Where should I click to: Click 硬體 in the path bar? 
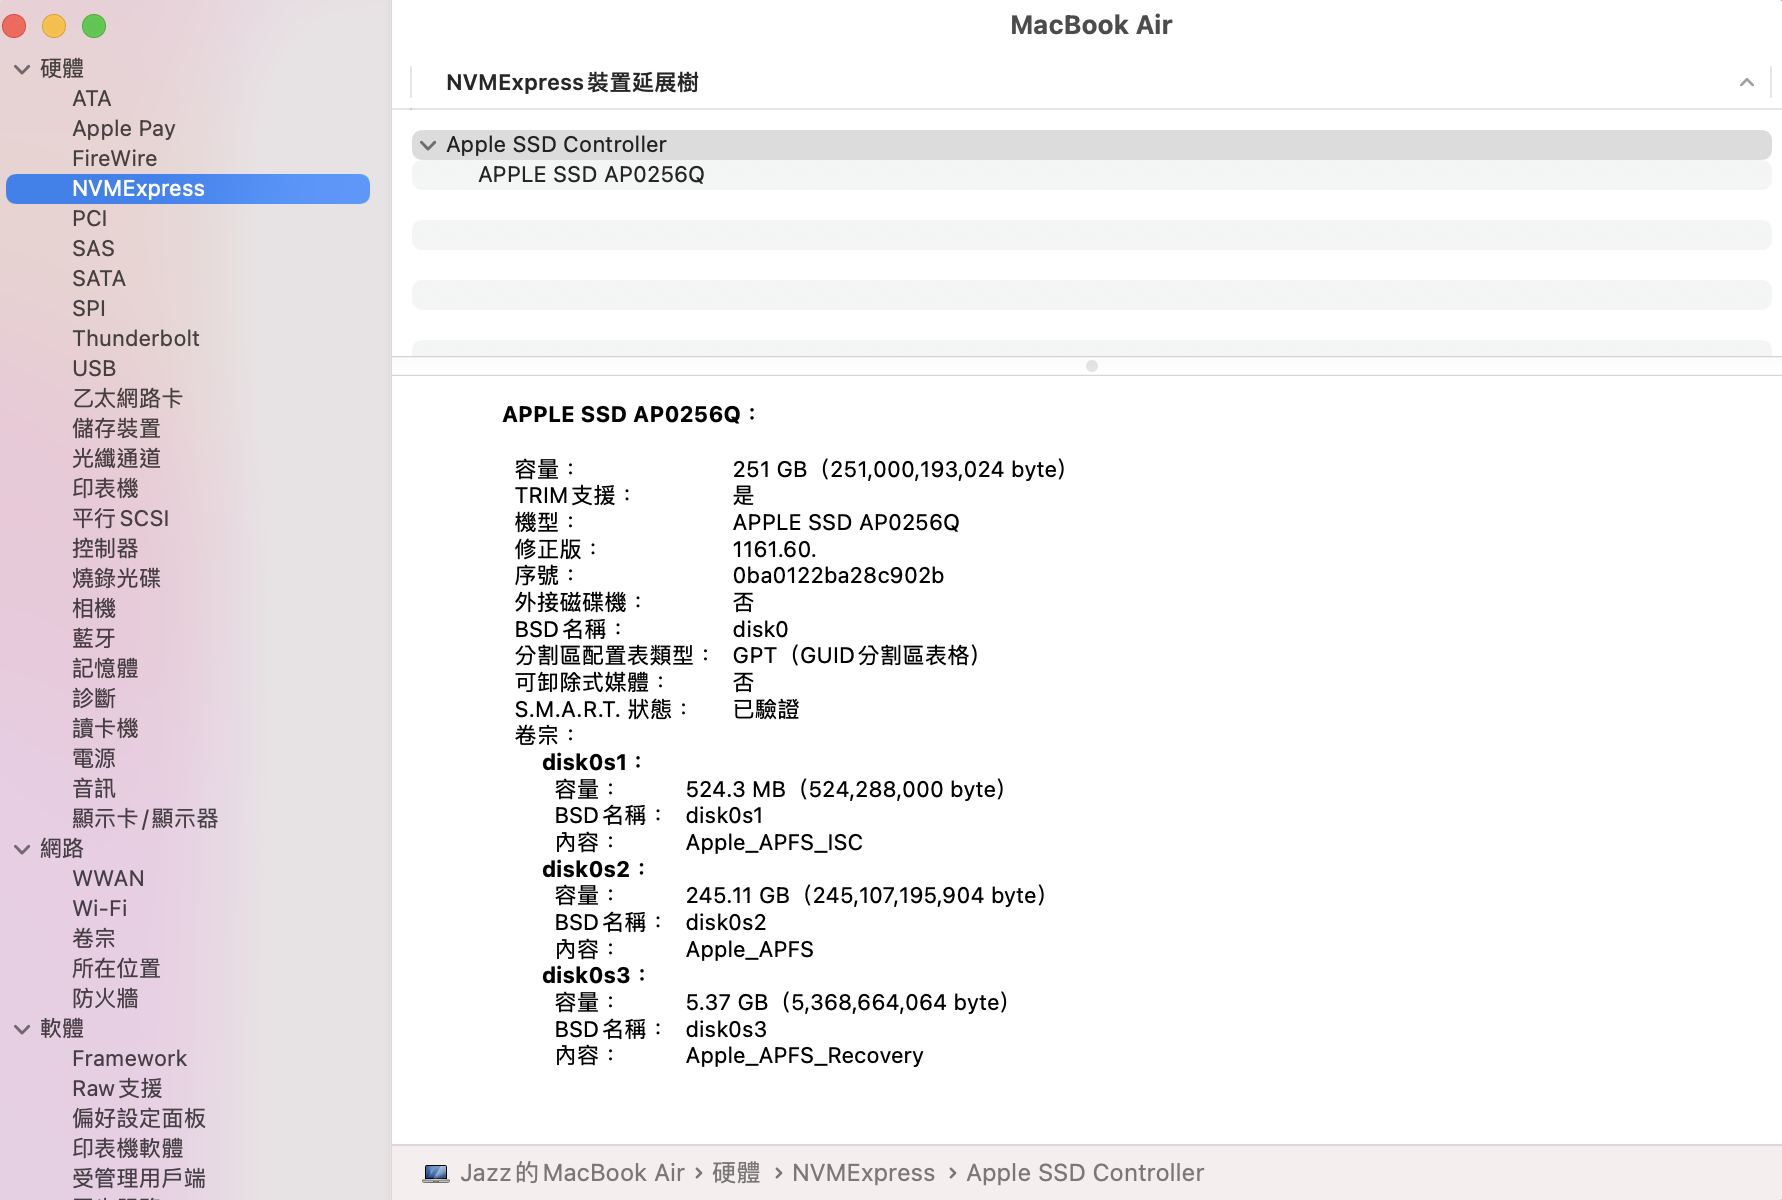click(x=736, y=1173)
